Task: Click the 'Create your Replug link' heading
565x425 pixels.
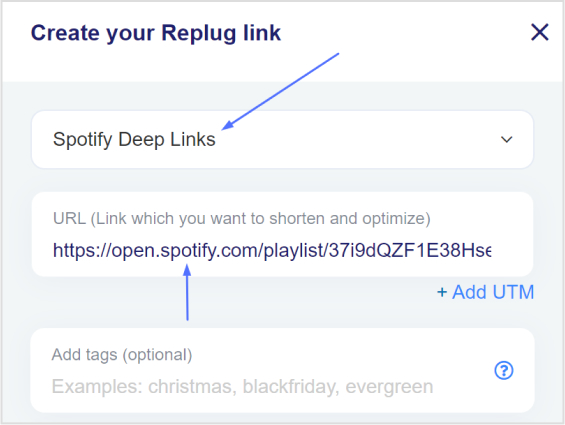Action: tap(156, 33)
